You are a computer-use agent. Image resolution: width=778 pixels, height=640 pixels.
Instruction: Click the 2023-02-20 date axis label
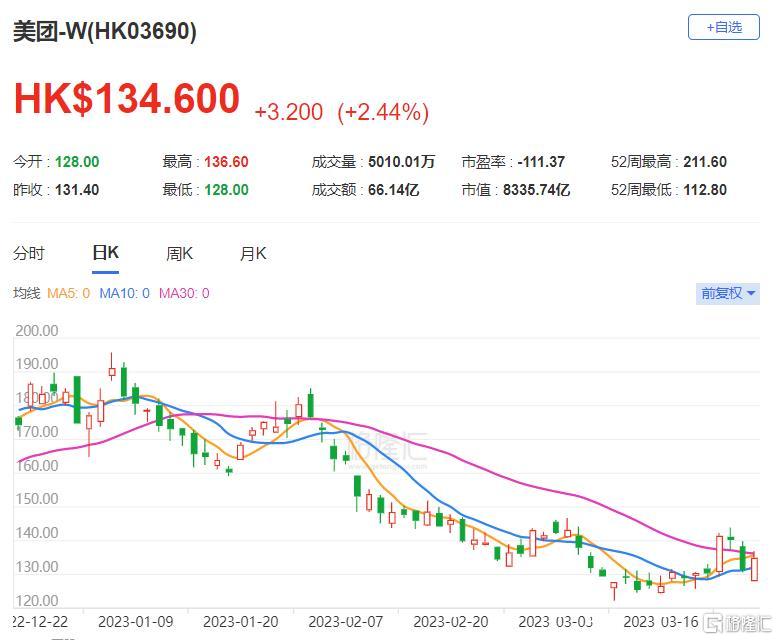coord(451,622)
